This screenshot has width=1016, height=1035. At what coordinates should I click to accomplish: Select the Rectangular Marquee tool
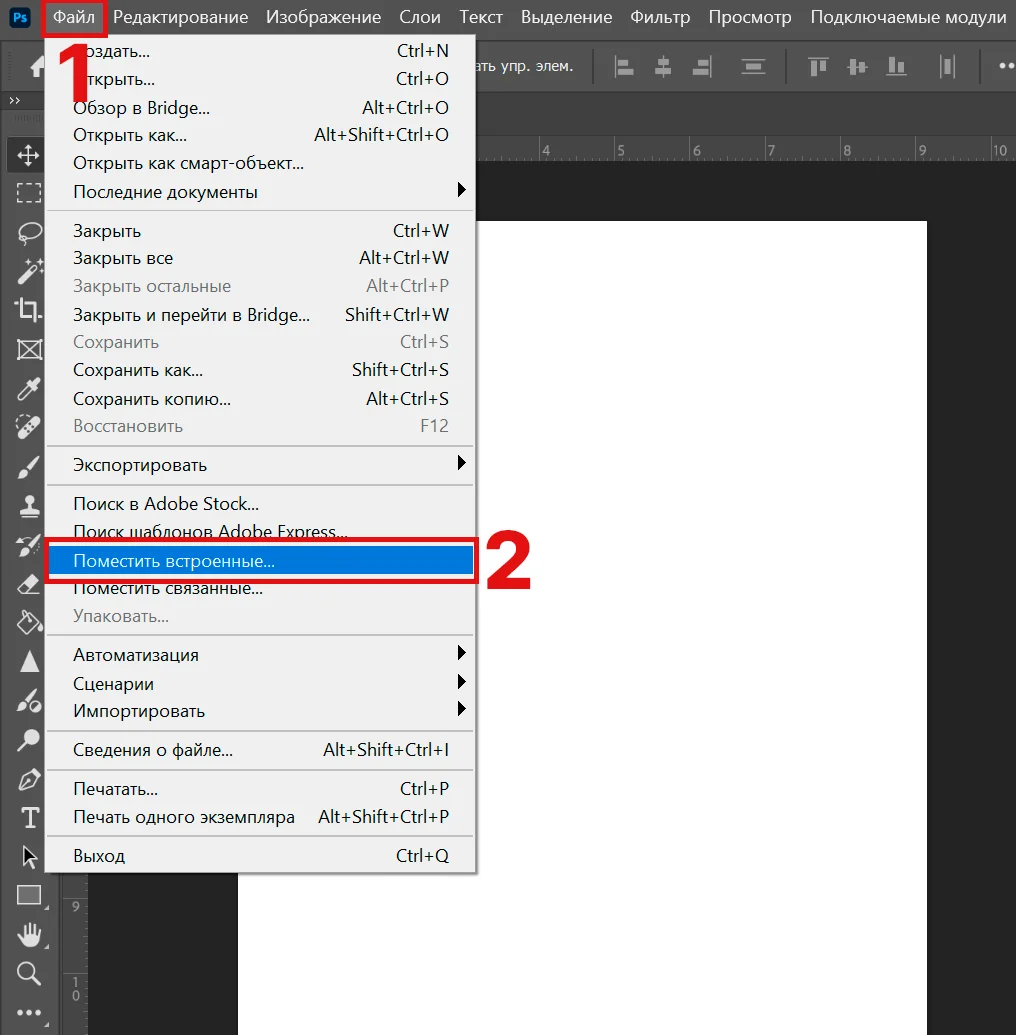[28, 193]
